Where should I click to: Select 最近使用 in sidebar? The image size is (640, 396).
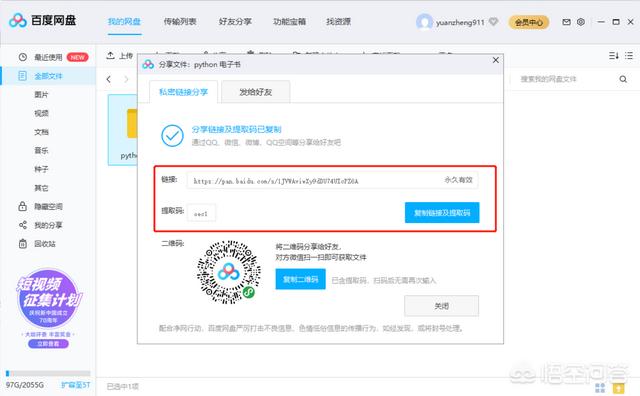coord(48,57)
